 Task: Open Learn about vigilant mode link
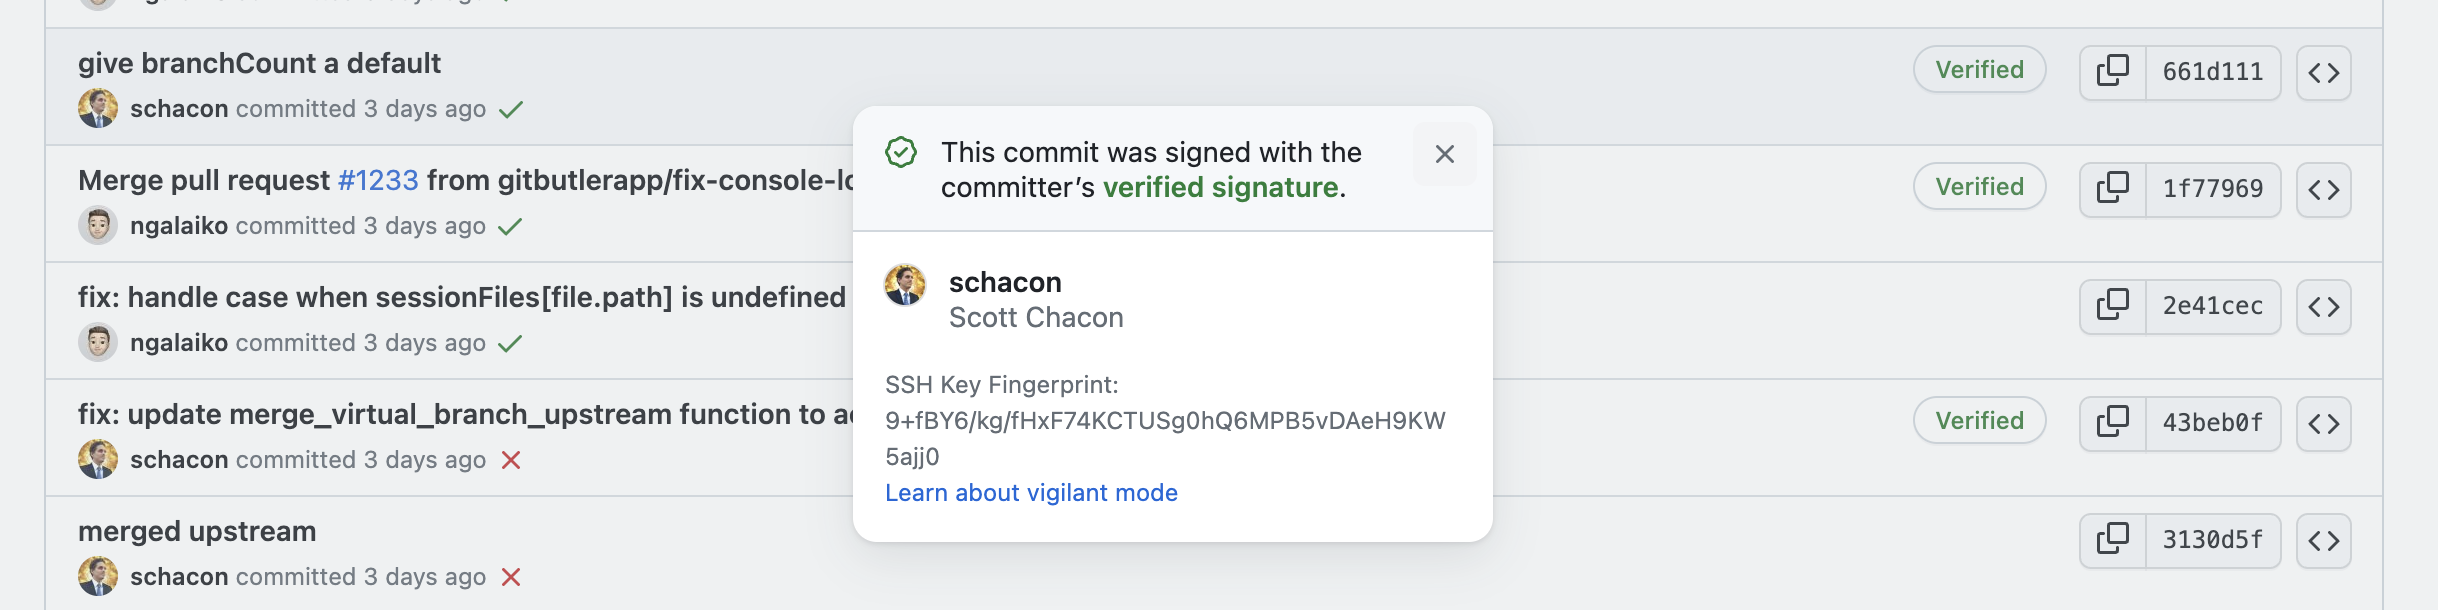1031,493
